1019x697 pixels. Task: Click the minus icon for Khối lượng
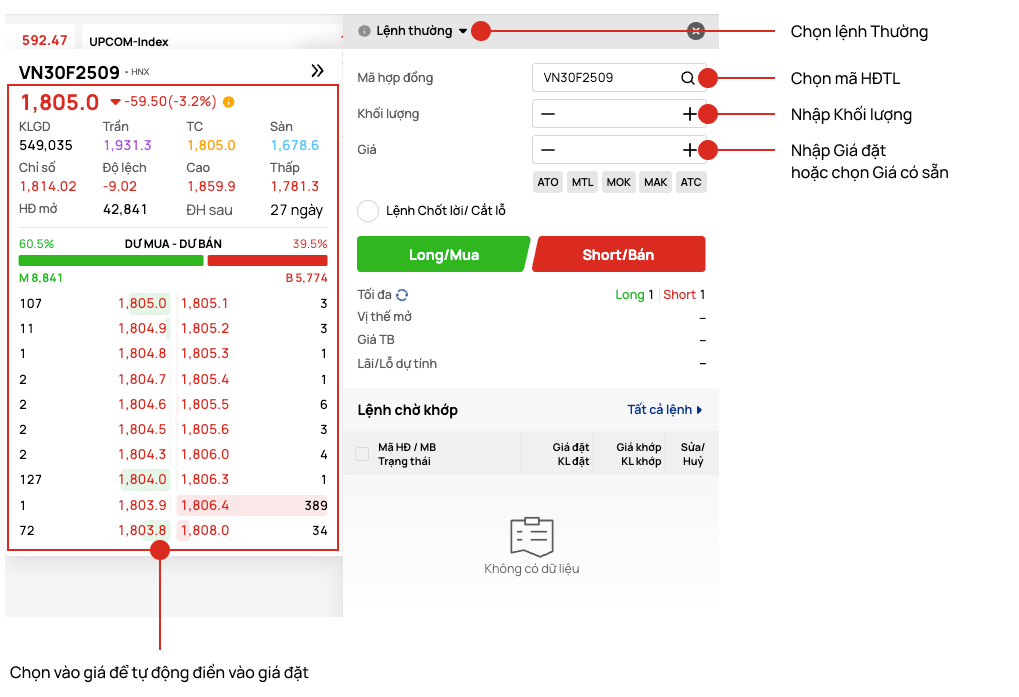click(548, 114)
